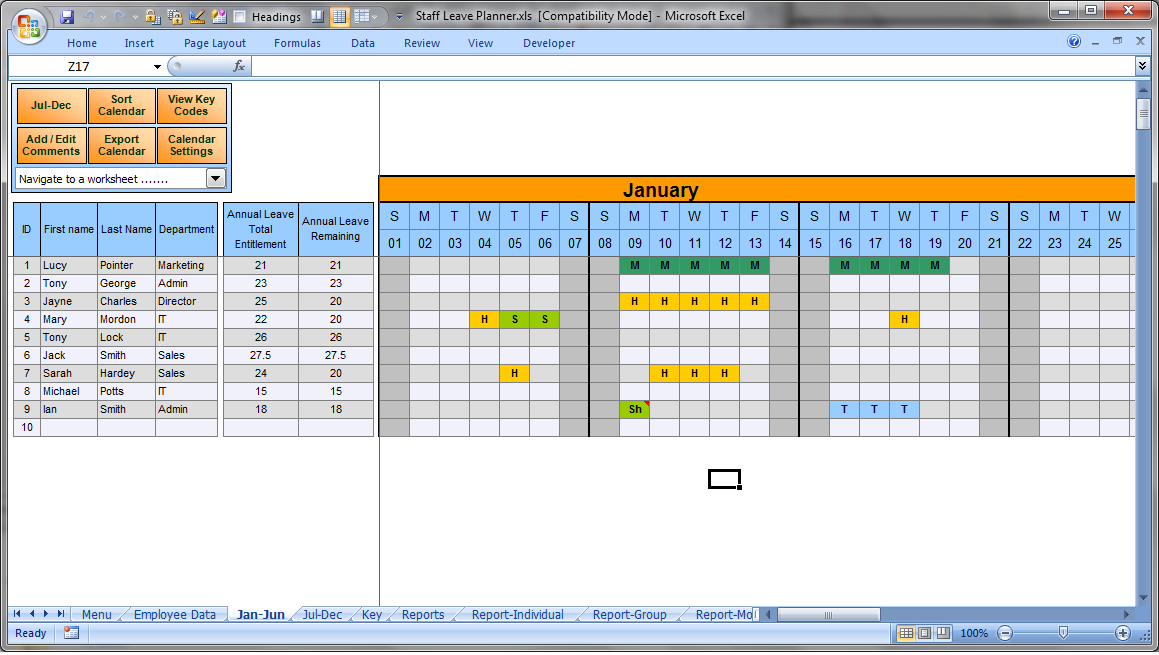This screenshot has height=655, width=1159.
Task: Open the Navigate to a worksheet dropdown
Action: [216, 178]
